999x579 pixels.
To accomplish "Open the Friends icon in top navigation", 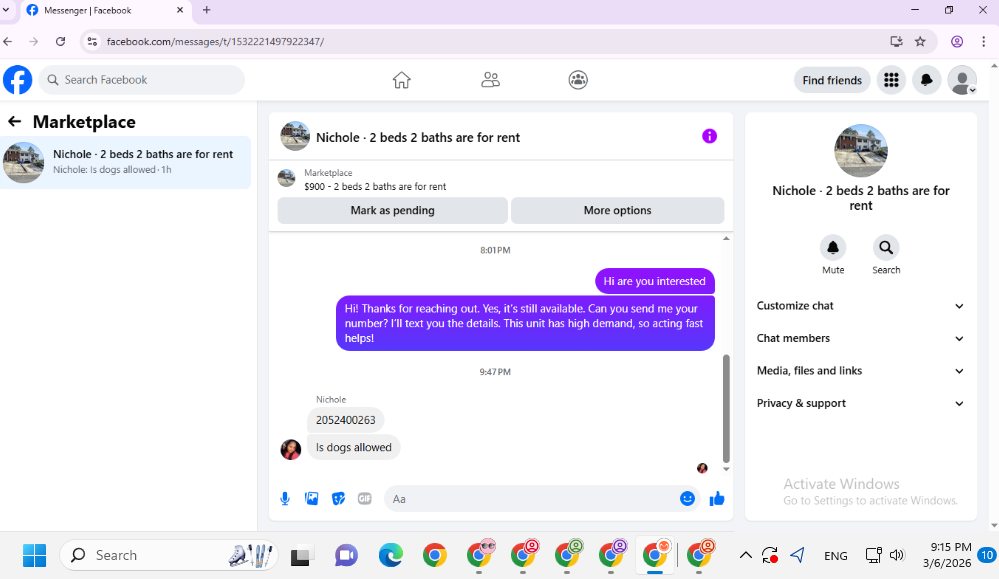I will pyautogui.click(x=490, y=80).
